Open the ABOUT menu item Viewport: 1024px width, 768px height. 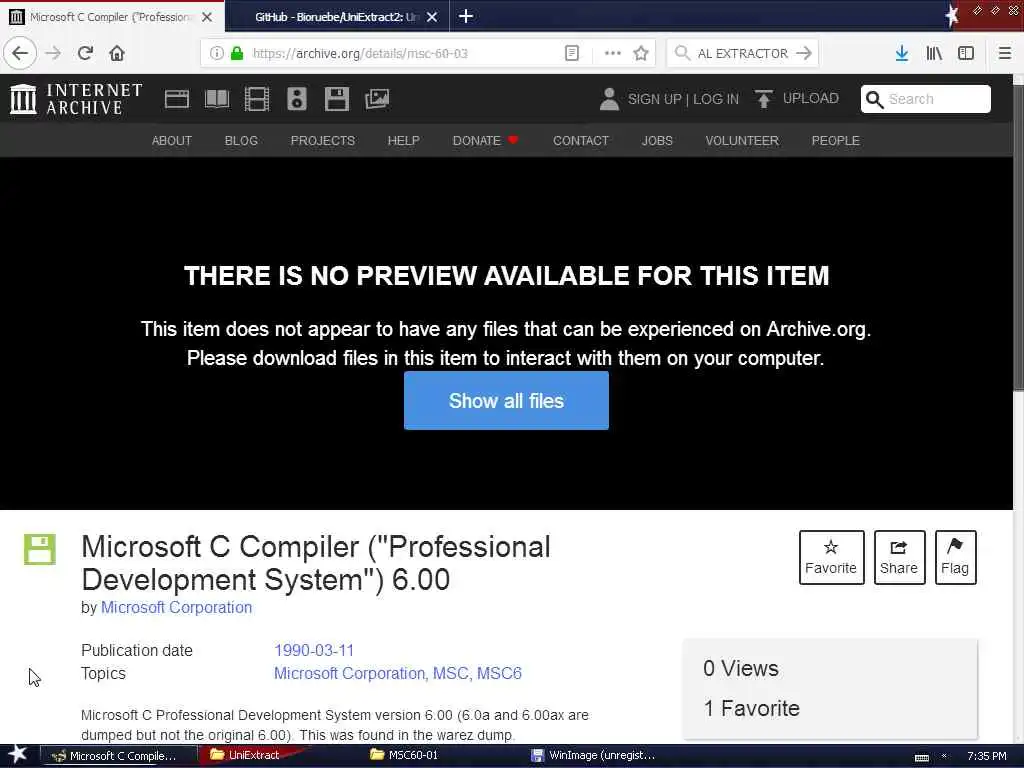172,140
